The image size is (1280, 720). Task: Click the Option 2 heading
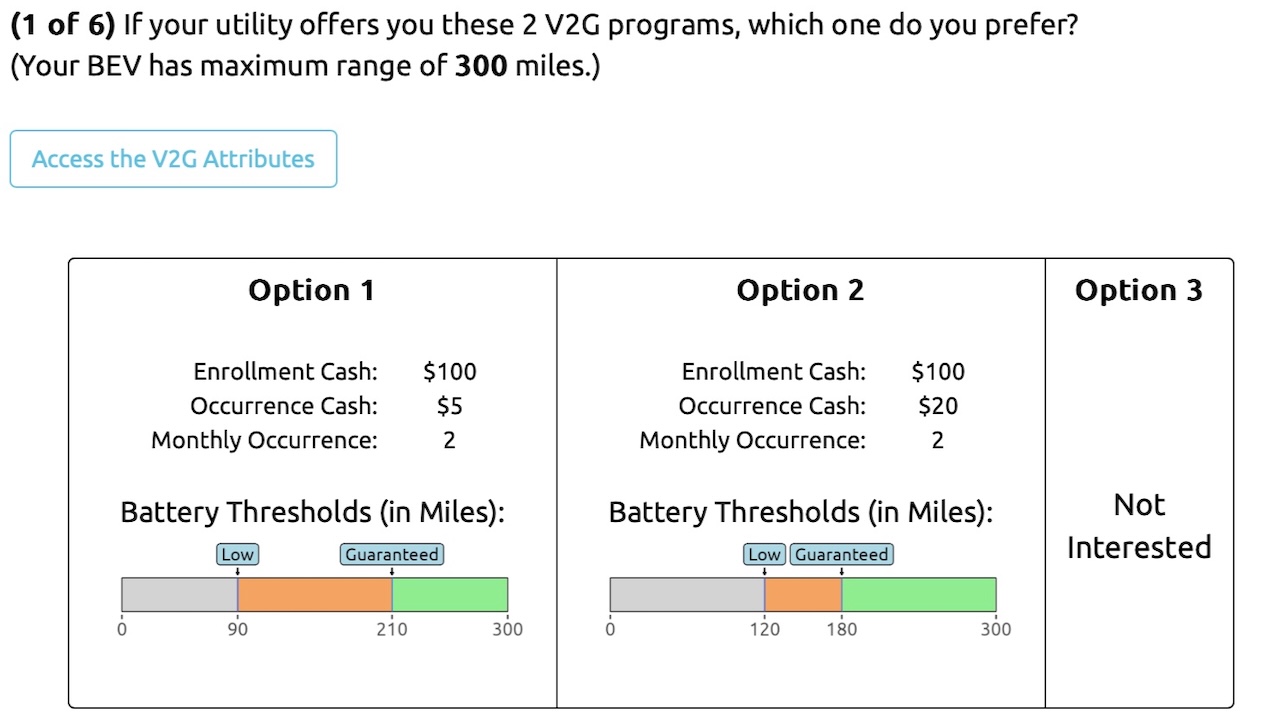tap(800, 290)
